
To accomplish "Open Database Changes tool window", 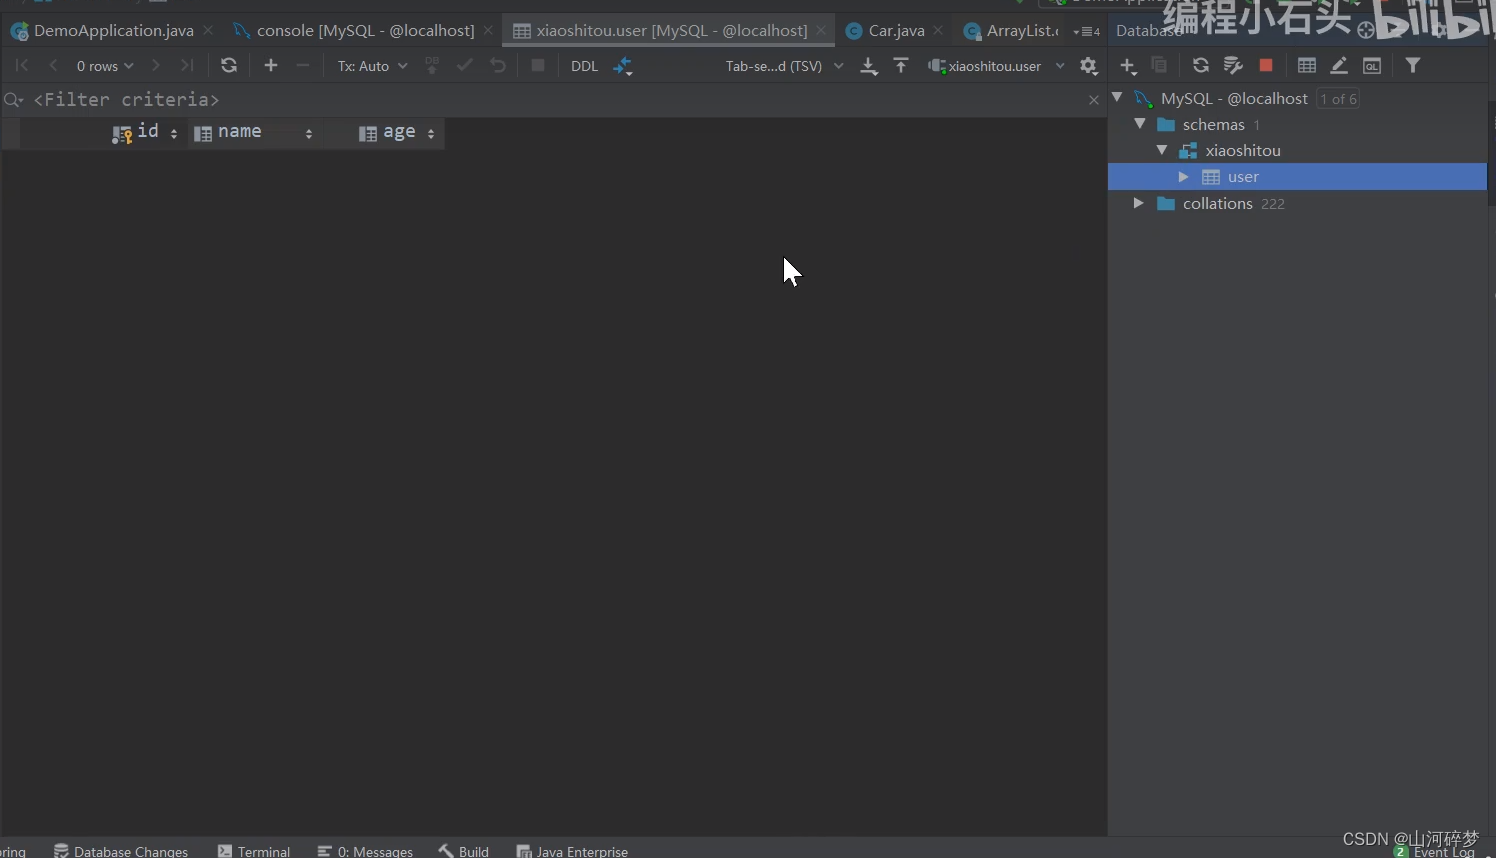I will point(120,851).
